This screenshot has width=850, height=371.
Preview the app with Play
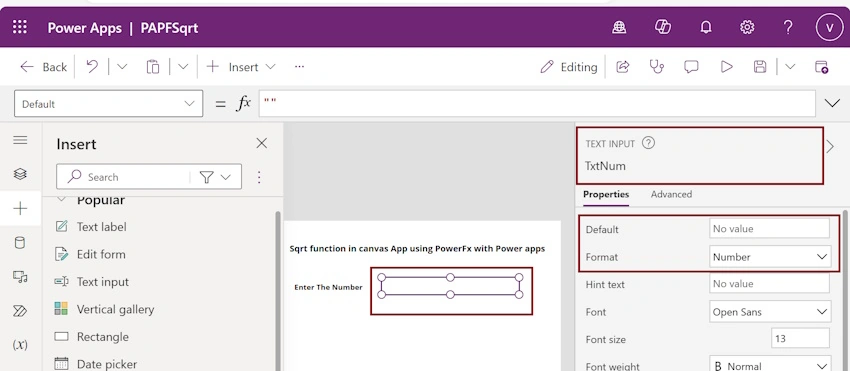pos(726,67)
